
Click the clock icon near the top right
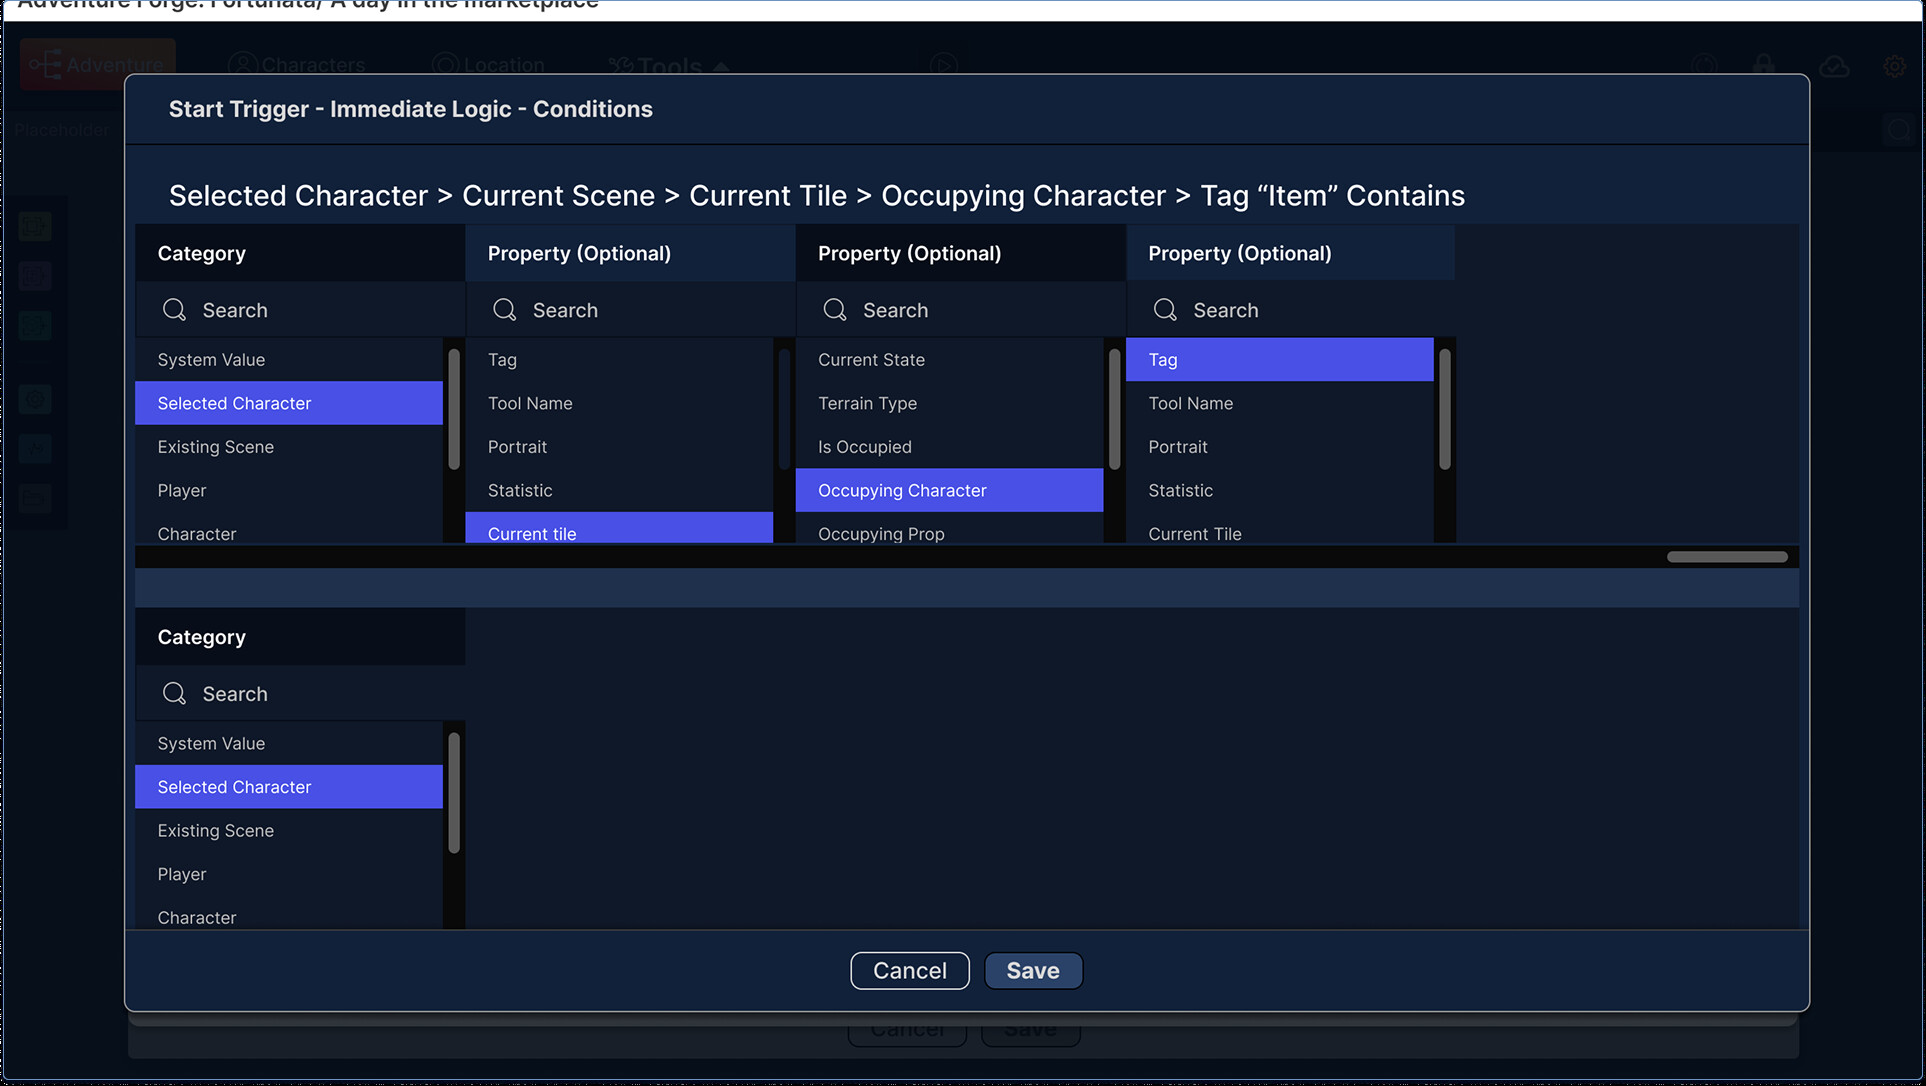(x=1705, y=64)
